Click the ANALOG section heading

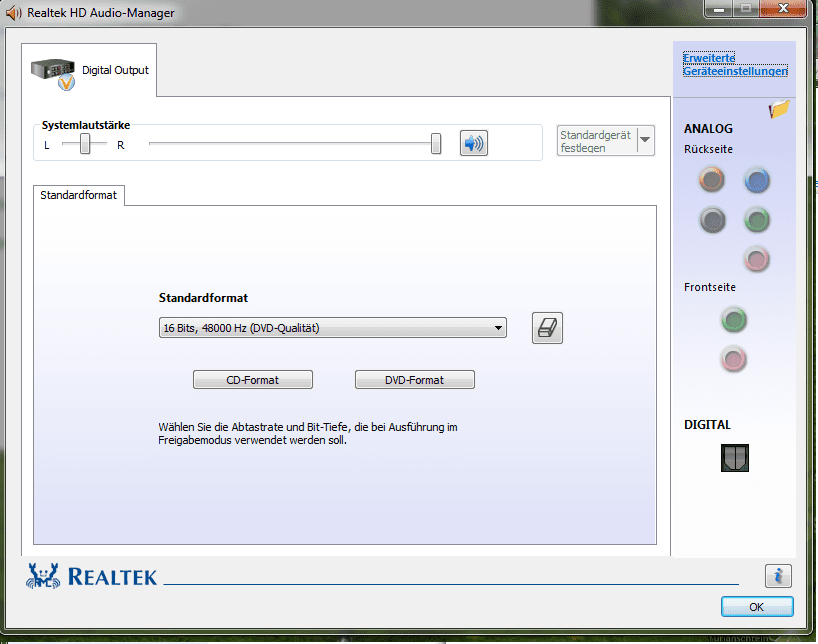point(708,128)
